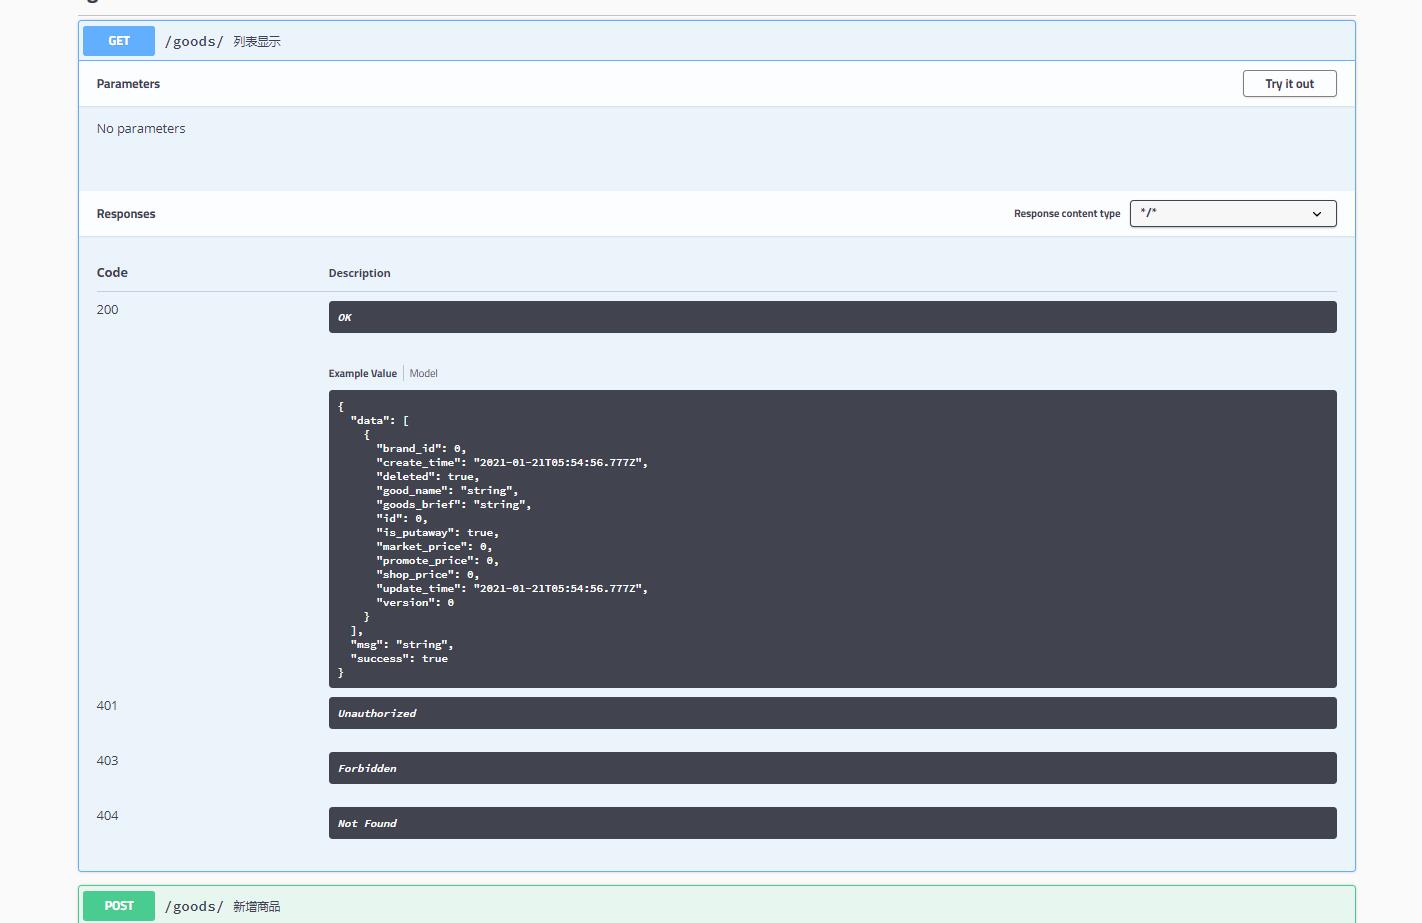The height and width of the screenshot is (923, 1422).
Task: Click the "update_time" line in example JSON
Action: coord(512,589)
